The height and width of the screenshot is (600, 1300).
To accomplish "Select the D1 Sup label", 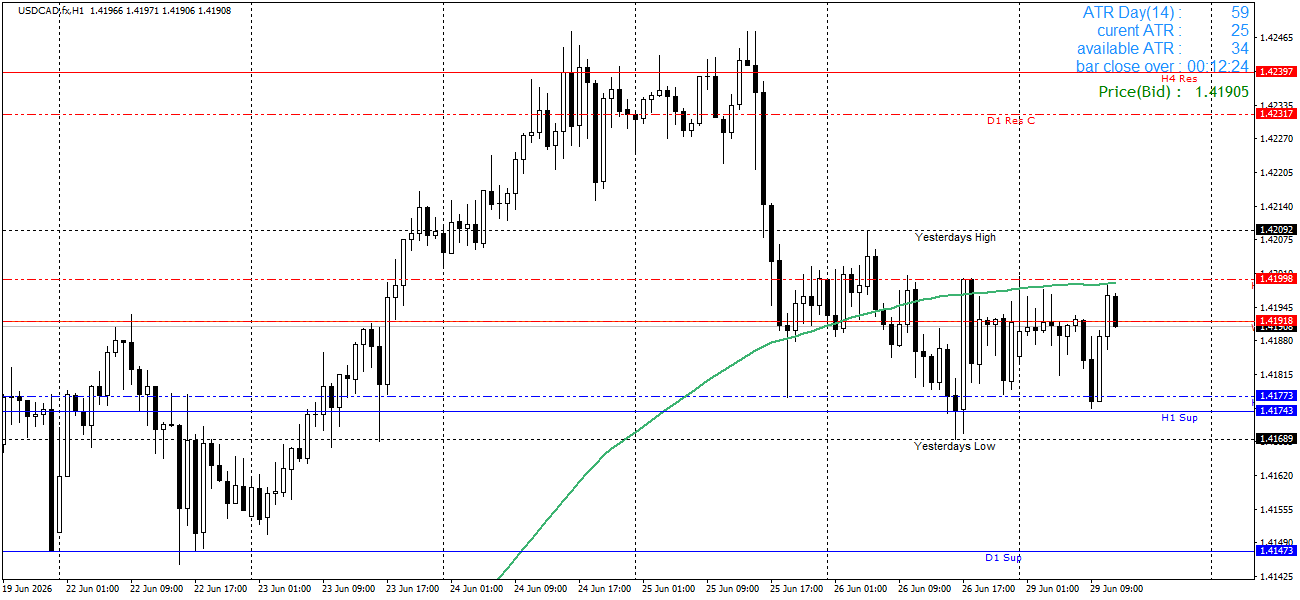I will click(x=1003, y=557).
